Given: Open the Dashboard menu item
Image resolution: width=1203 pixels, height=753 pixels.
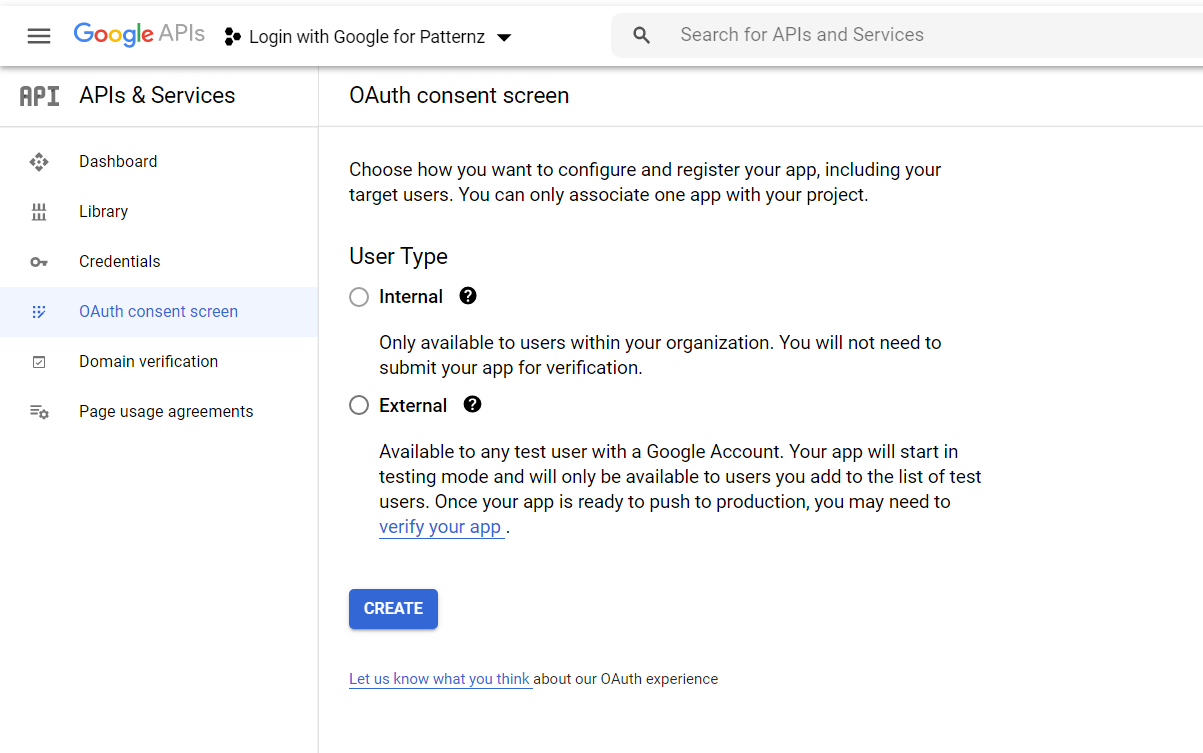Looking at the screenshot, I should tap(118, 162).
